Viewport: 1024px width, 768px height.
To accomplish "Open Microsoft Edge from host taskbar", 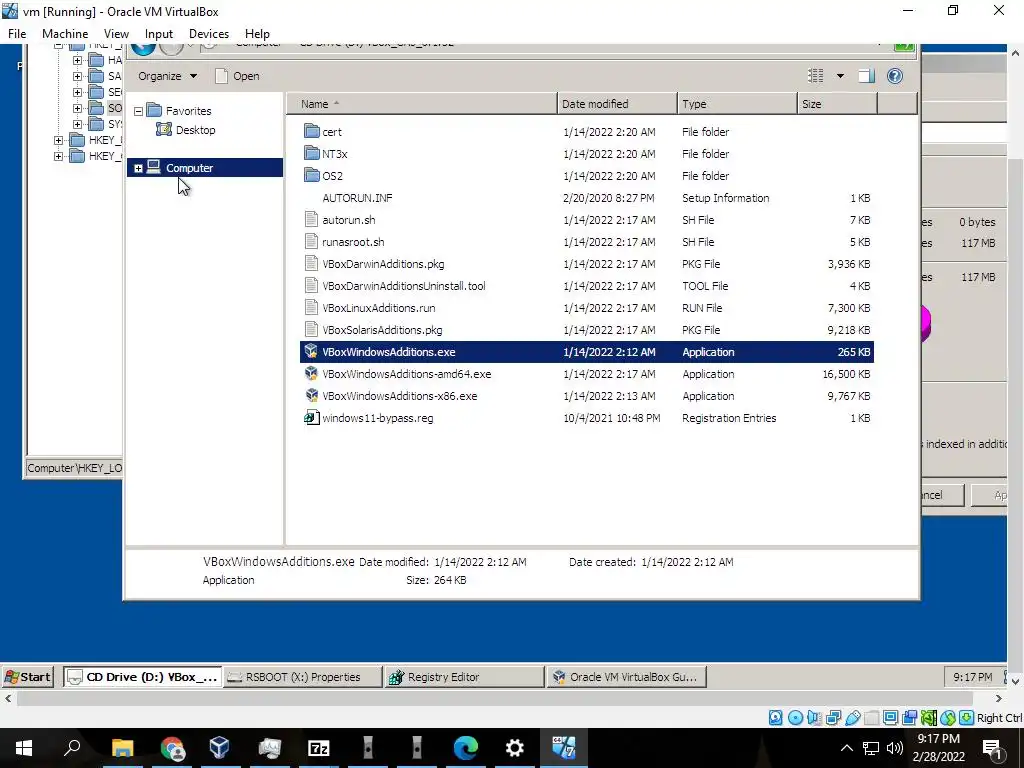I will [466, 748].
